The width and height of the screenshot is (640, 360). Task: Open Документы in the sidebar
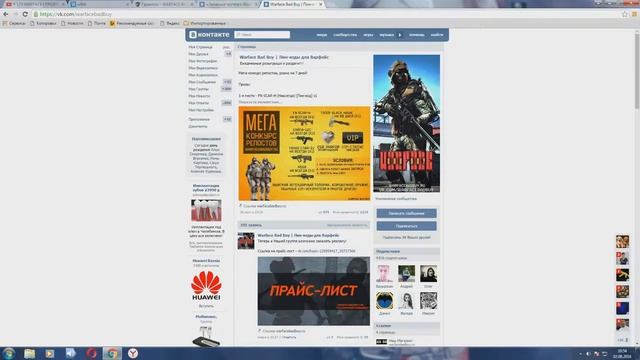coord(198,127)
